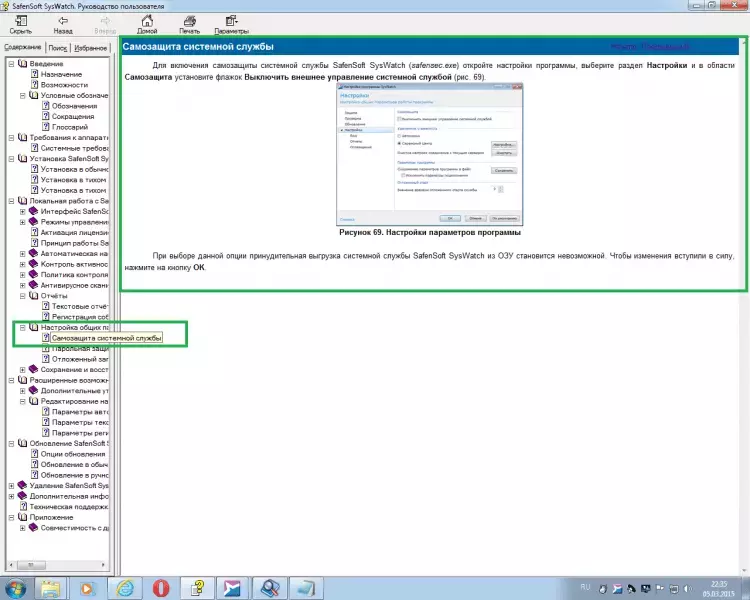Switch to the Избранное tab
Viewport: 750px width, 600px height.
click(90, 48)
